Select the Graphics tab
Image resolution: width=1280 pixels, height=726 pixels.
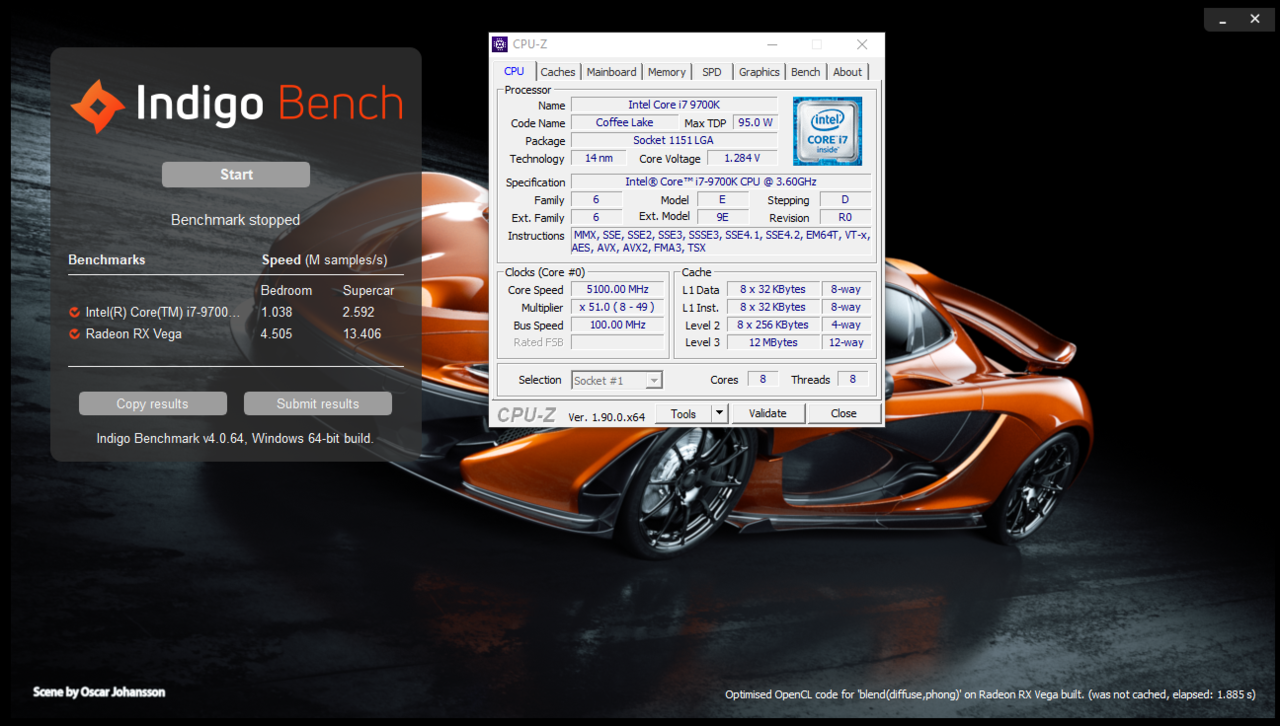pos(759,72)
